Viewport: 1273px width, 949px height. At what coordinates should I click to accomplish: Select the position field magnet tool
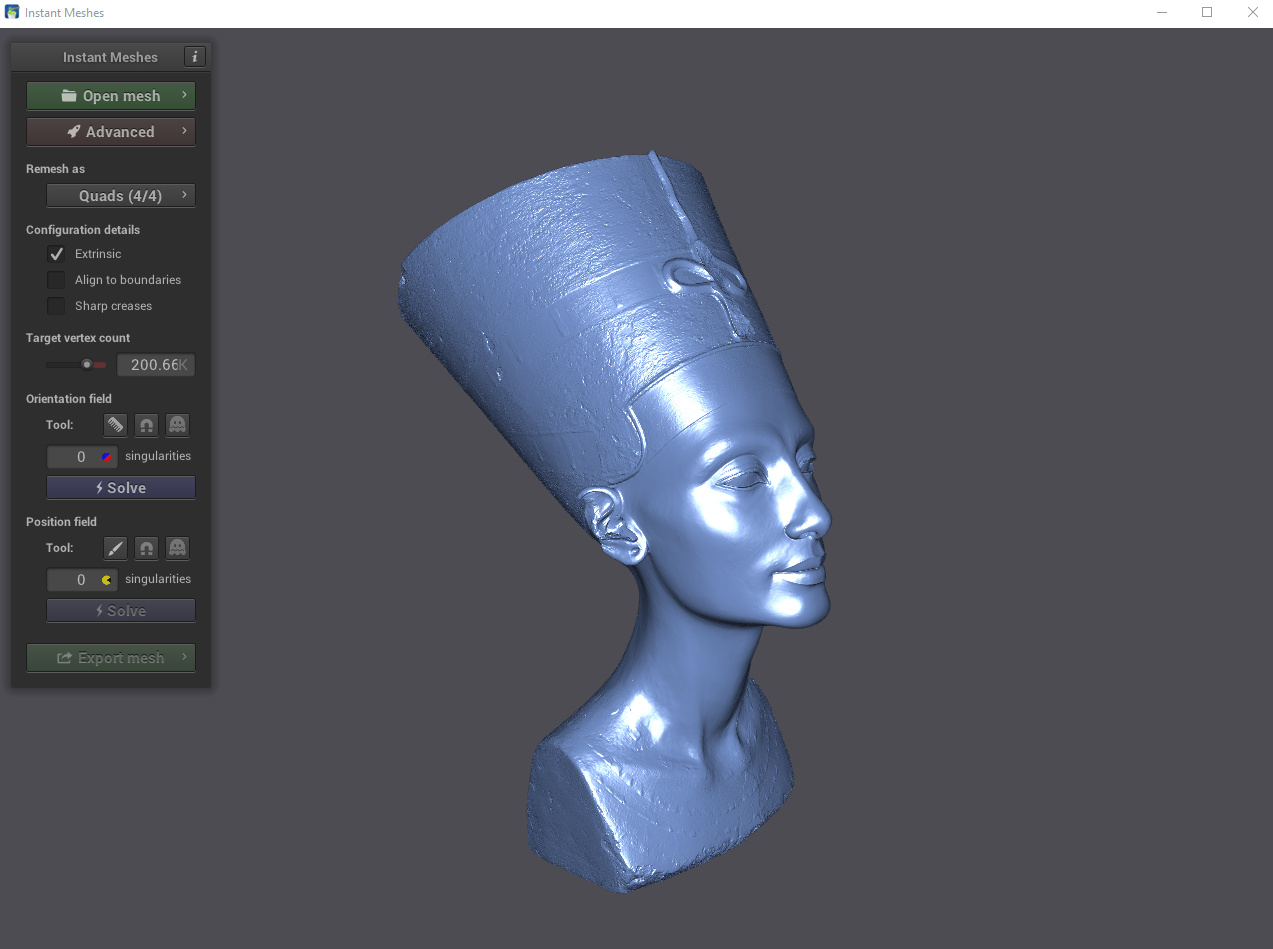point(147,548)
